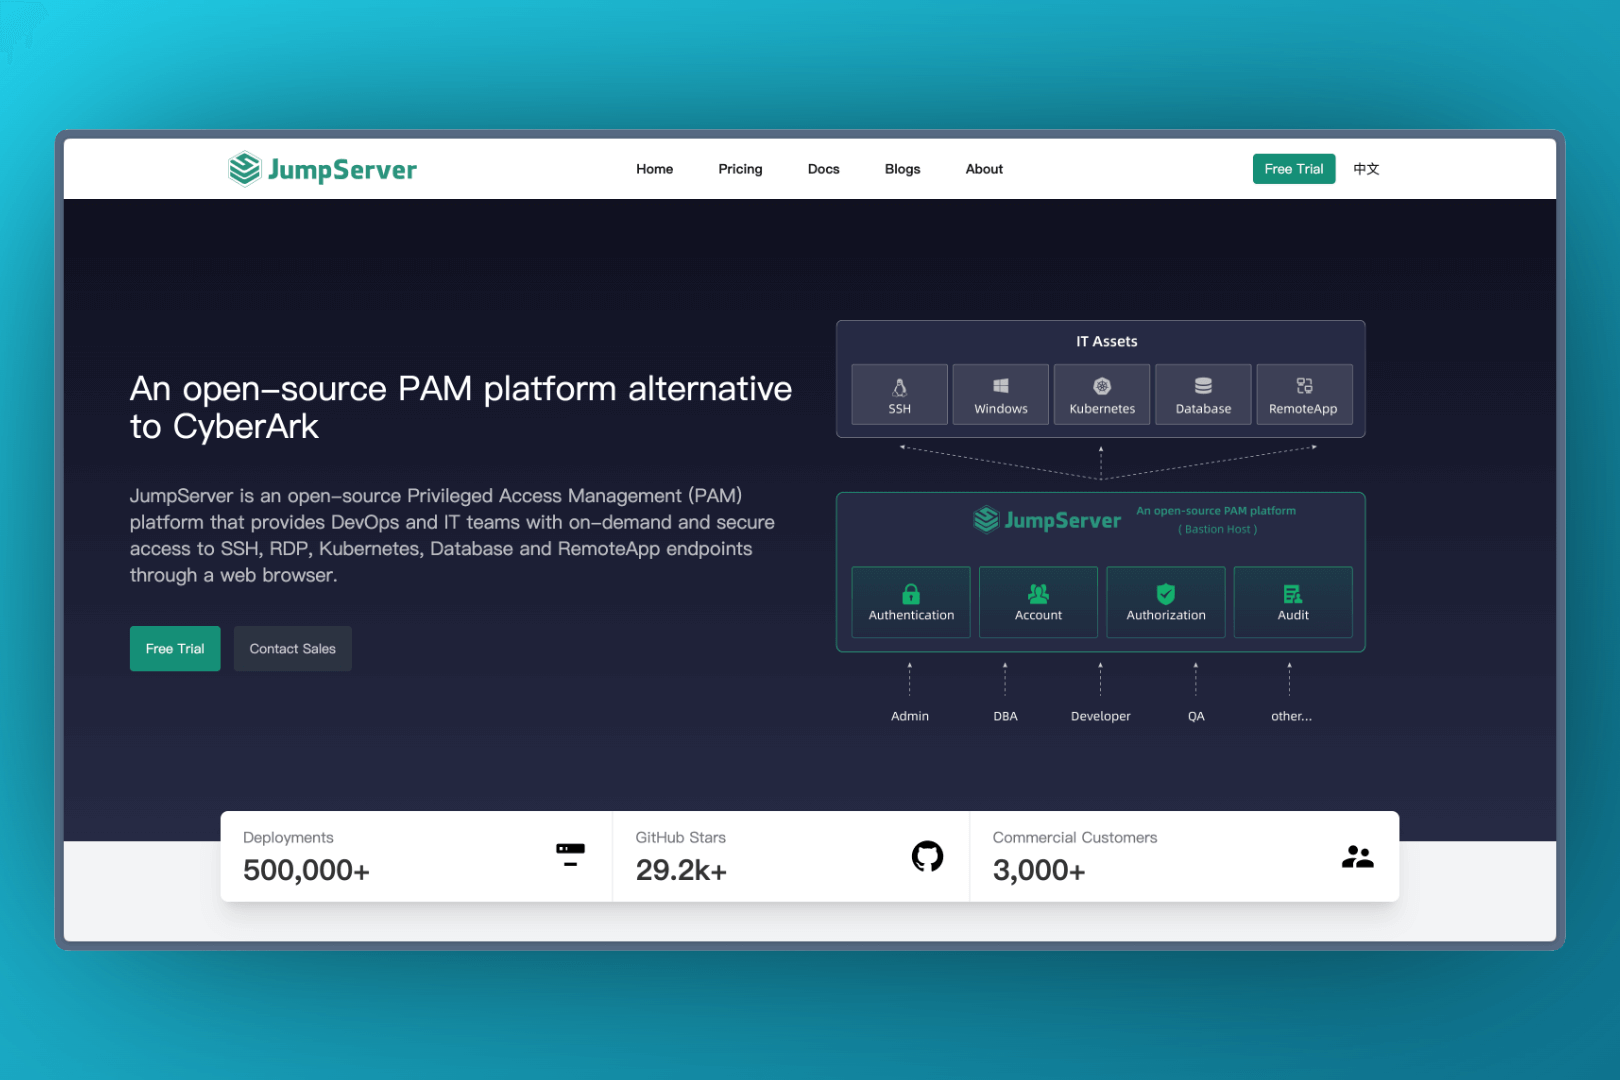
Task: Click the Authentication lock icon
Action: tap(911, 593)
